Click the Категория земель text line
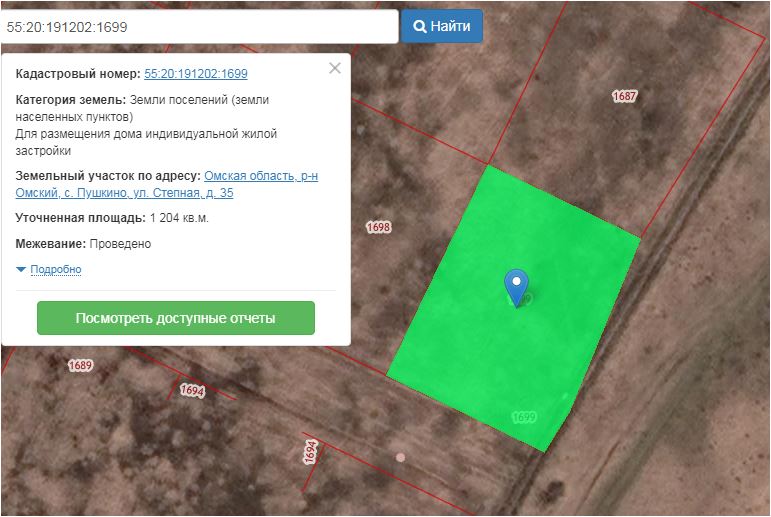This screenshot has height=517, width=771. (142, 100)
